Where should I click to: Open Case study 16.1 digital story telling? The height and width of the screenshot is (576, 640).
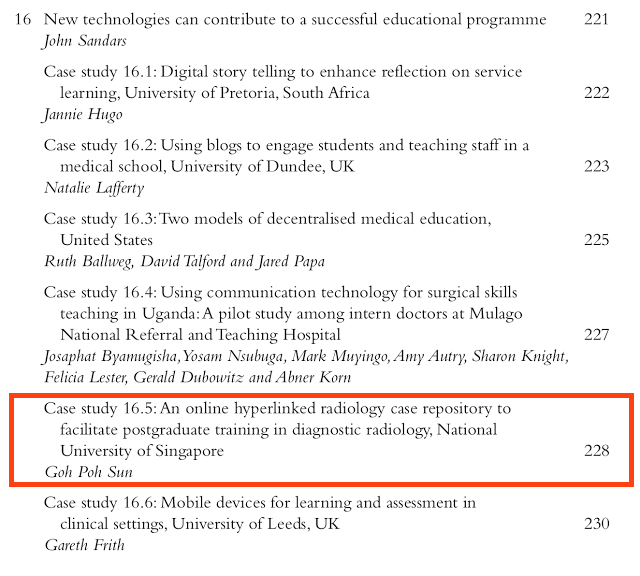pos(283,82)
